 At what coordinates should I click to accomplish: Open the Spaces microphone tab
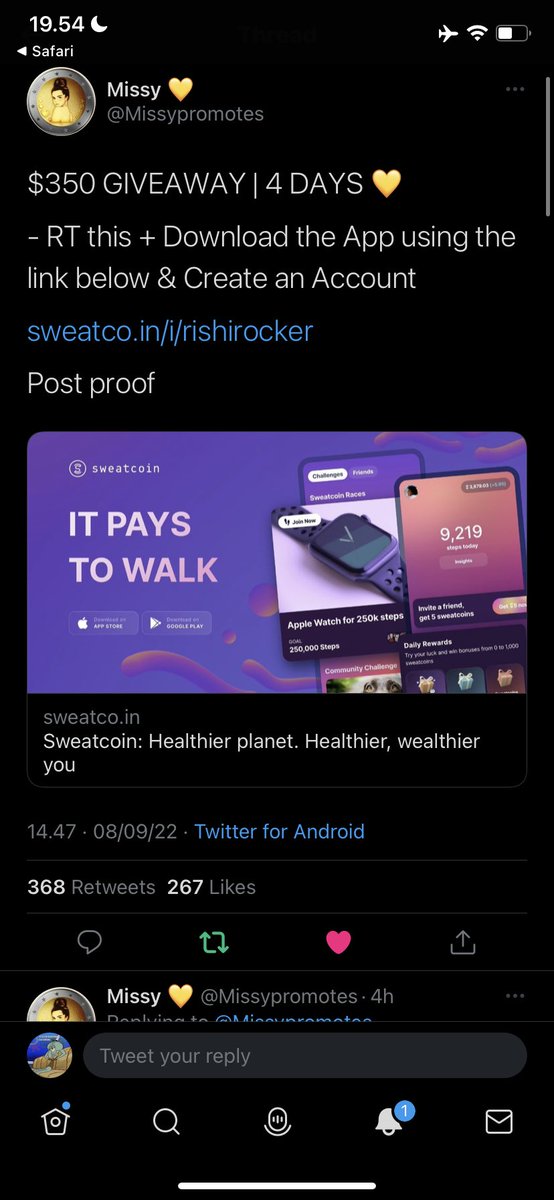pos(277,1122)
